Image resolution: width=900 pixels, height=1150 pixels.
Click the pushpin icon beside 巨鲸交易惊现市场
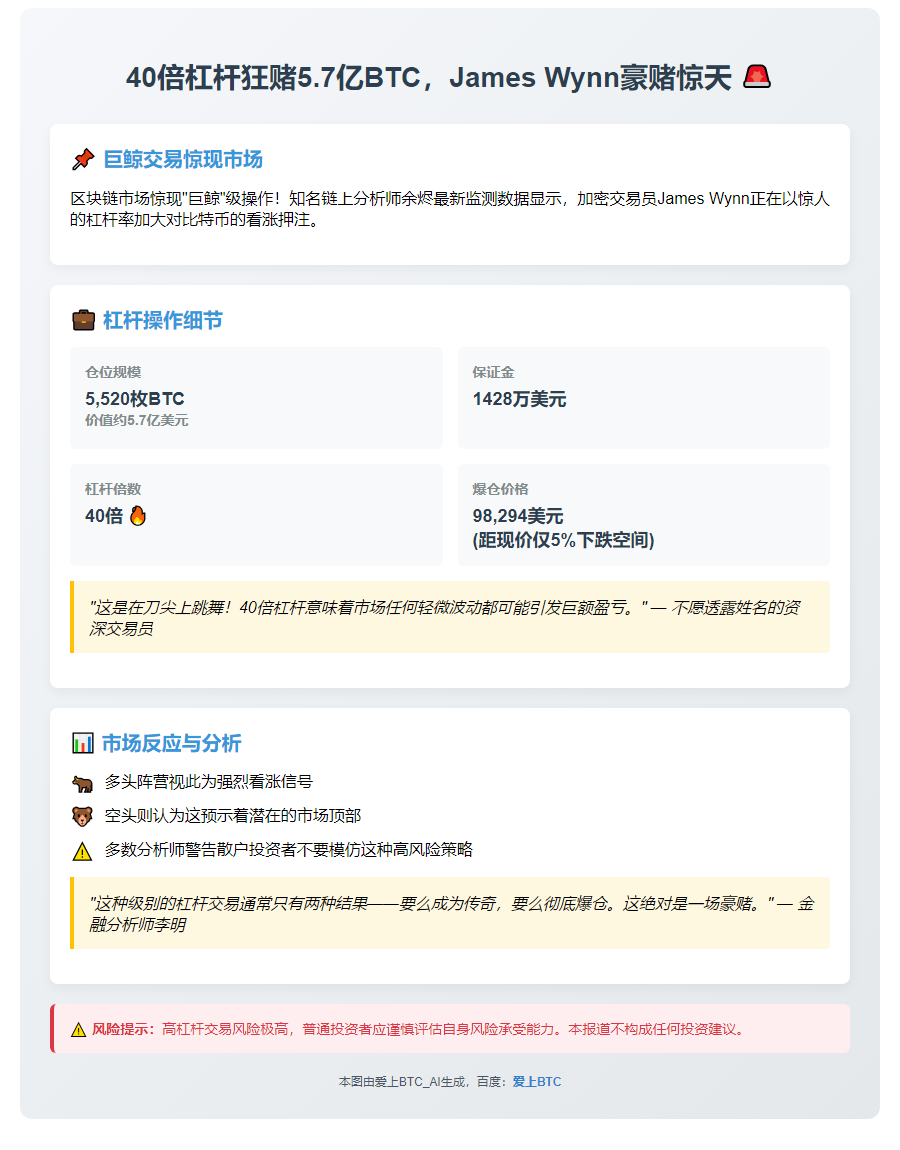click(x=83, y=159)
